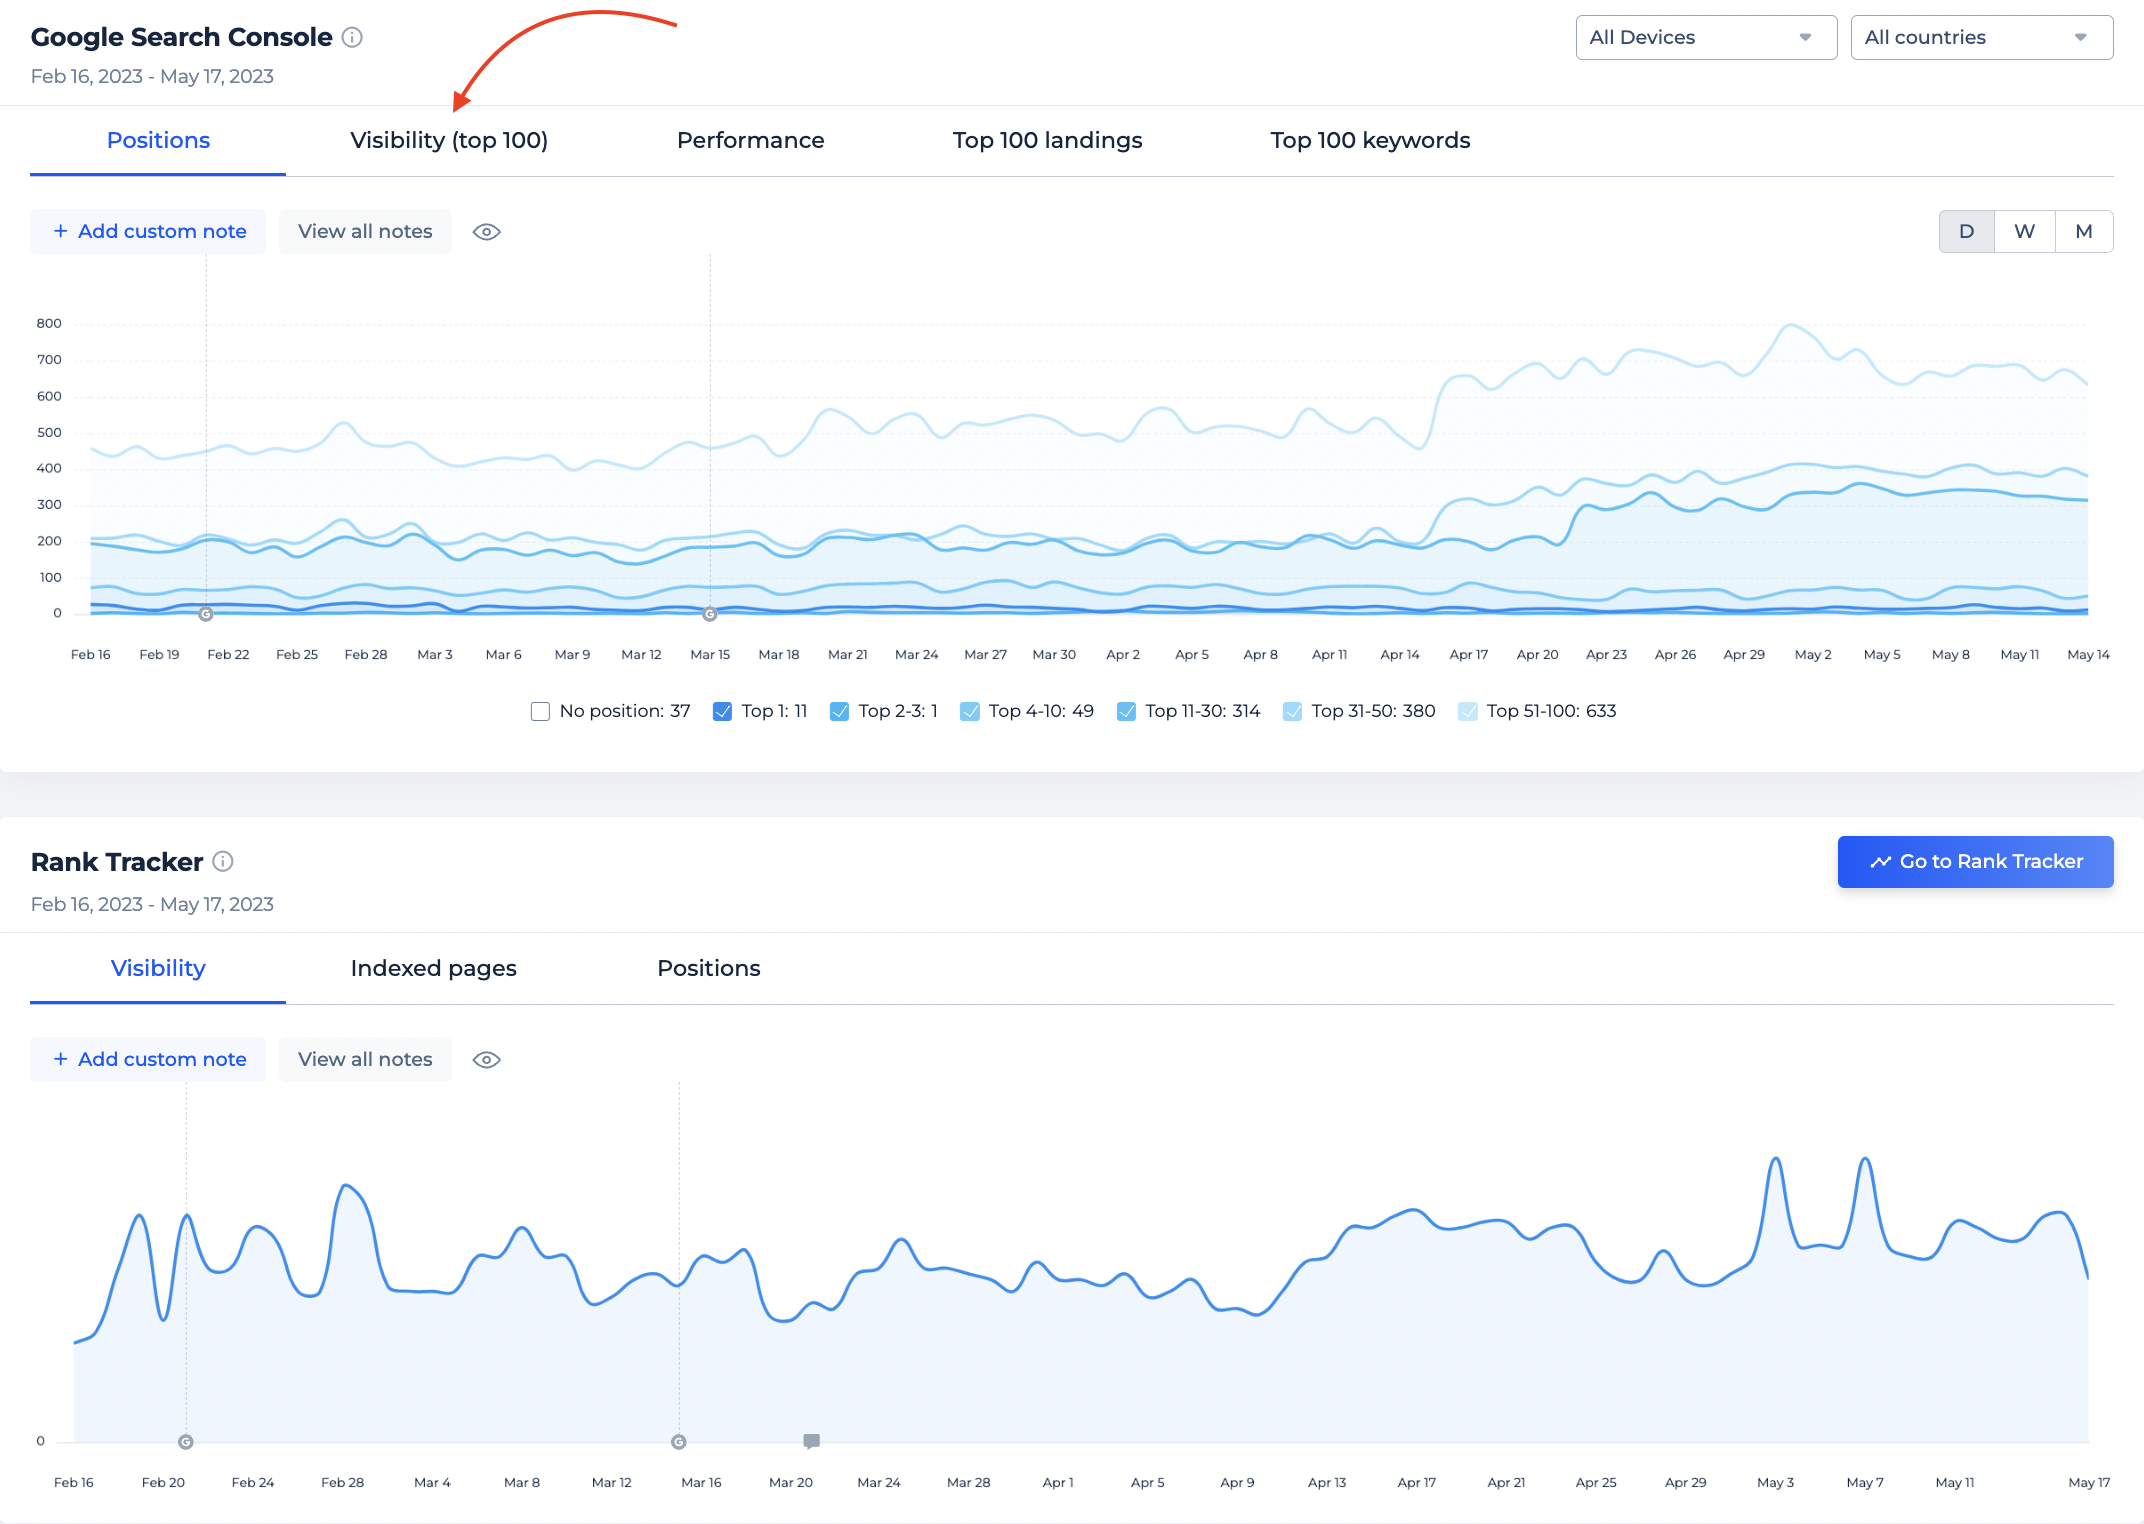This screenshot has height=1524, width=2144.
Task: Open the Top 100 keywords tab
Action: click(1370, 140)
